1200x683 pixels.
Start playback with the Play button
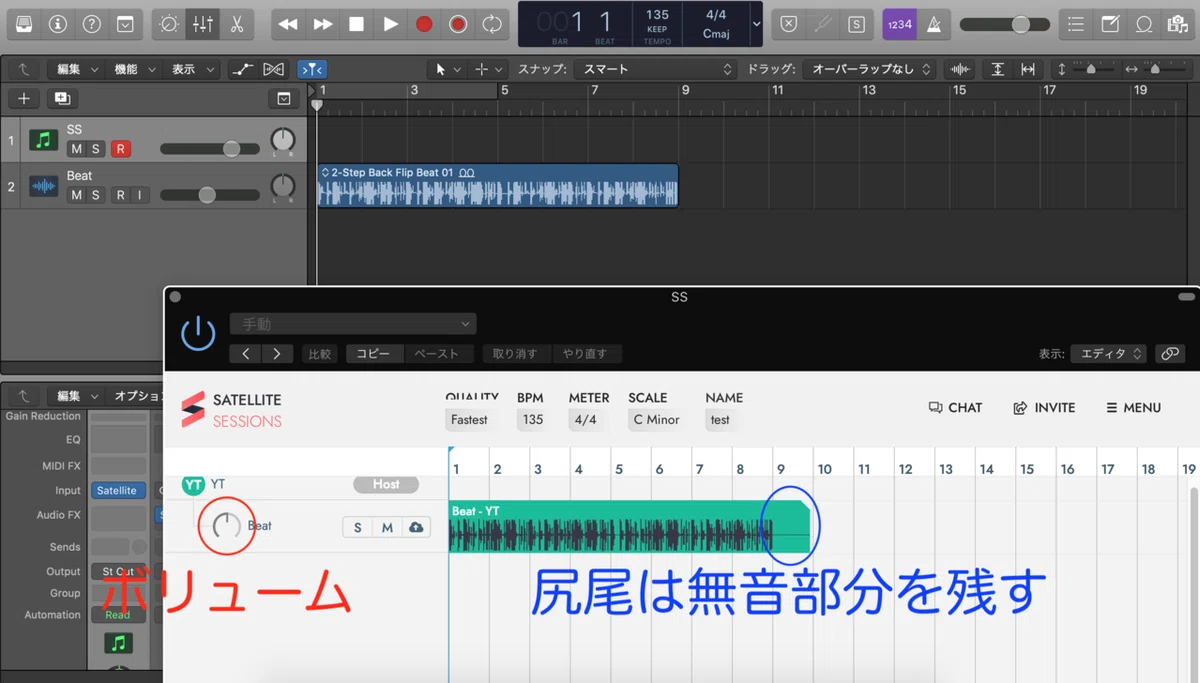390,23
